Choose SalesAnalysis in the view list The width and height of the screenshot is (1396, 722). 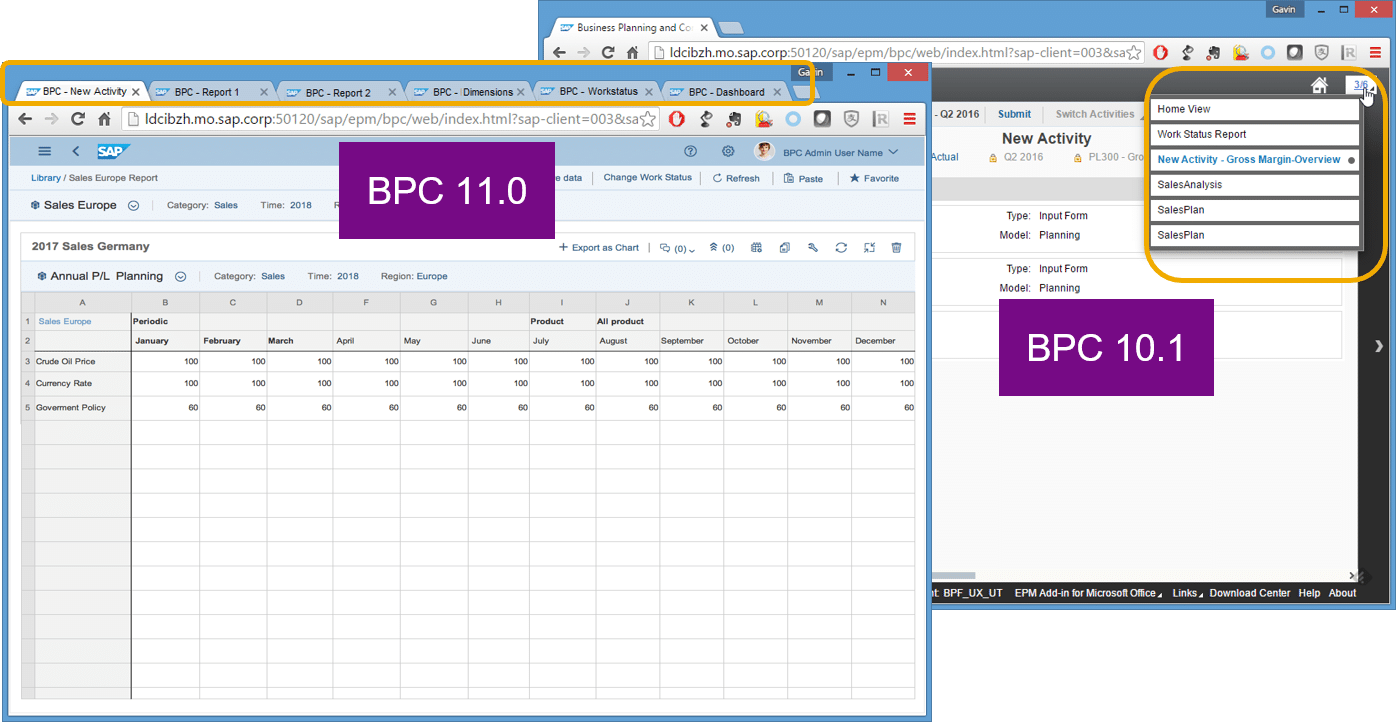click(x=1189, y=185)
